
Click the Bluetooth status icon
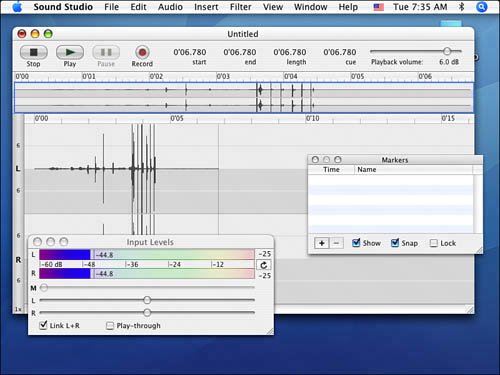pyautogui.click(x=461, y=7)
